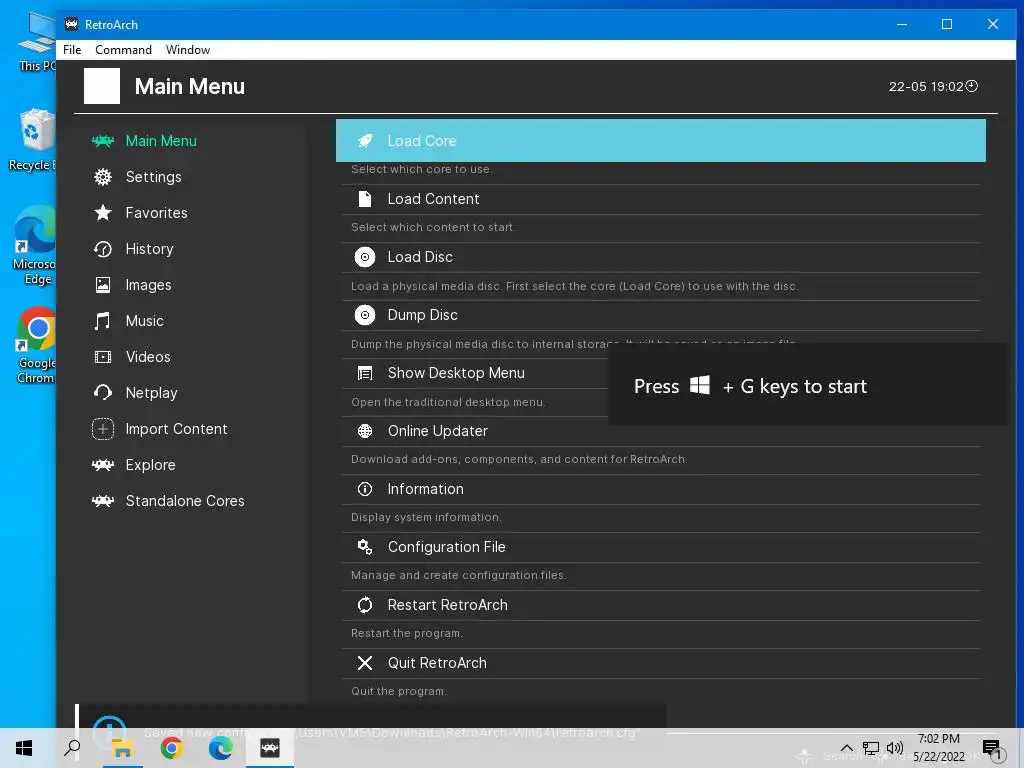Launch Chrome from the taskbar

pyautogui.click(x=171, y=748)
